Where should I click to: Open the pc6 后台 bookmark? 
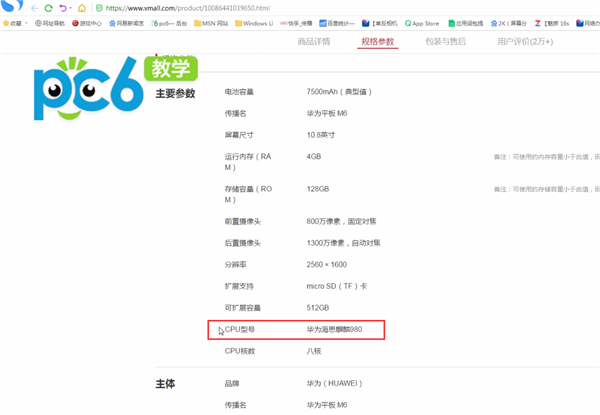(170, 23)
